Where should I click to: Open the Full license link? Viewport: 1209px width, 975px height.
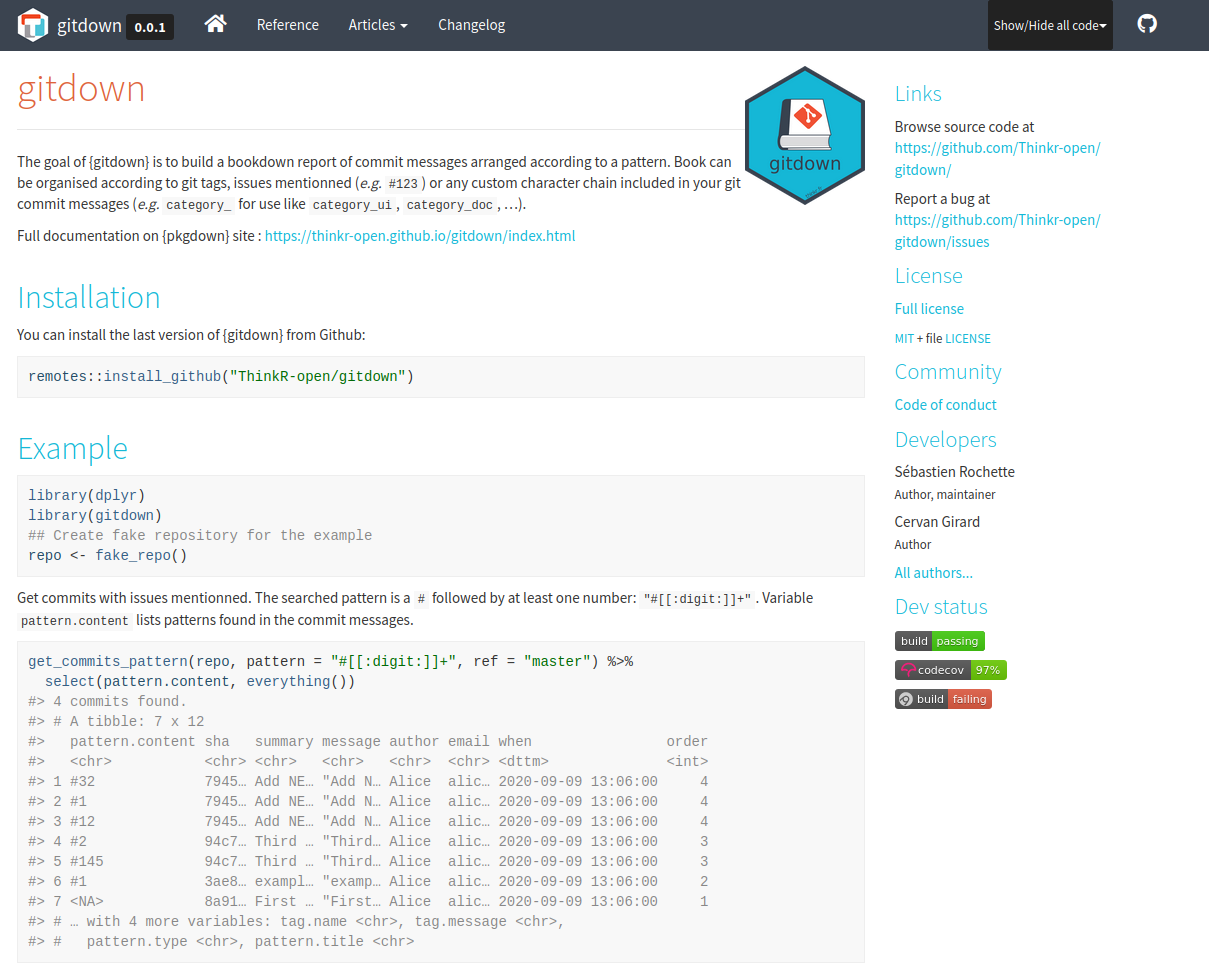pos(929,309)
